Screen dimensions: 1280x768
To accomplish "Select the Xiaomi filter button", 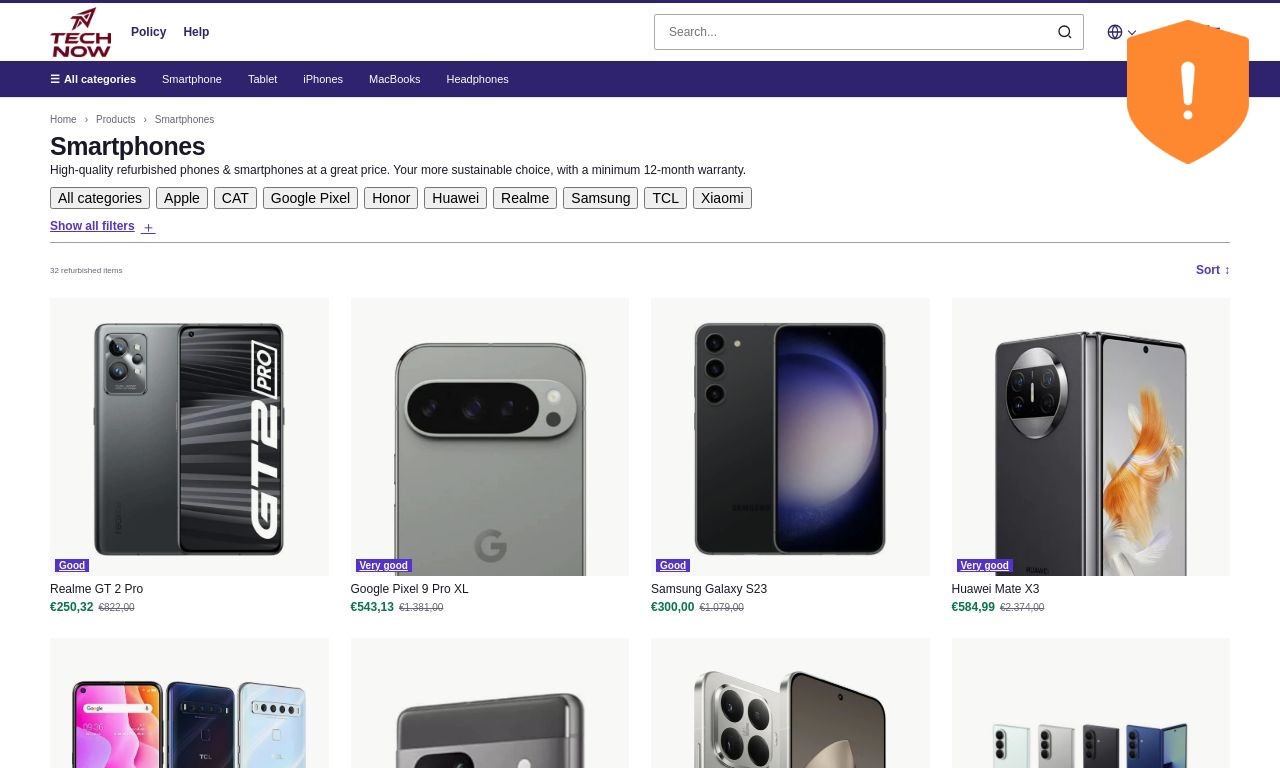I will 722,198.
